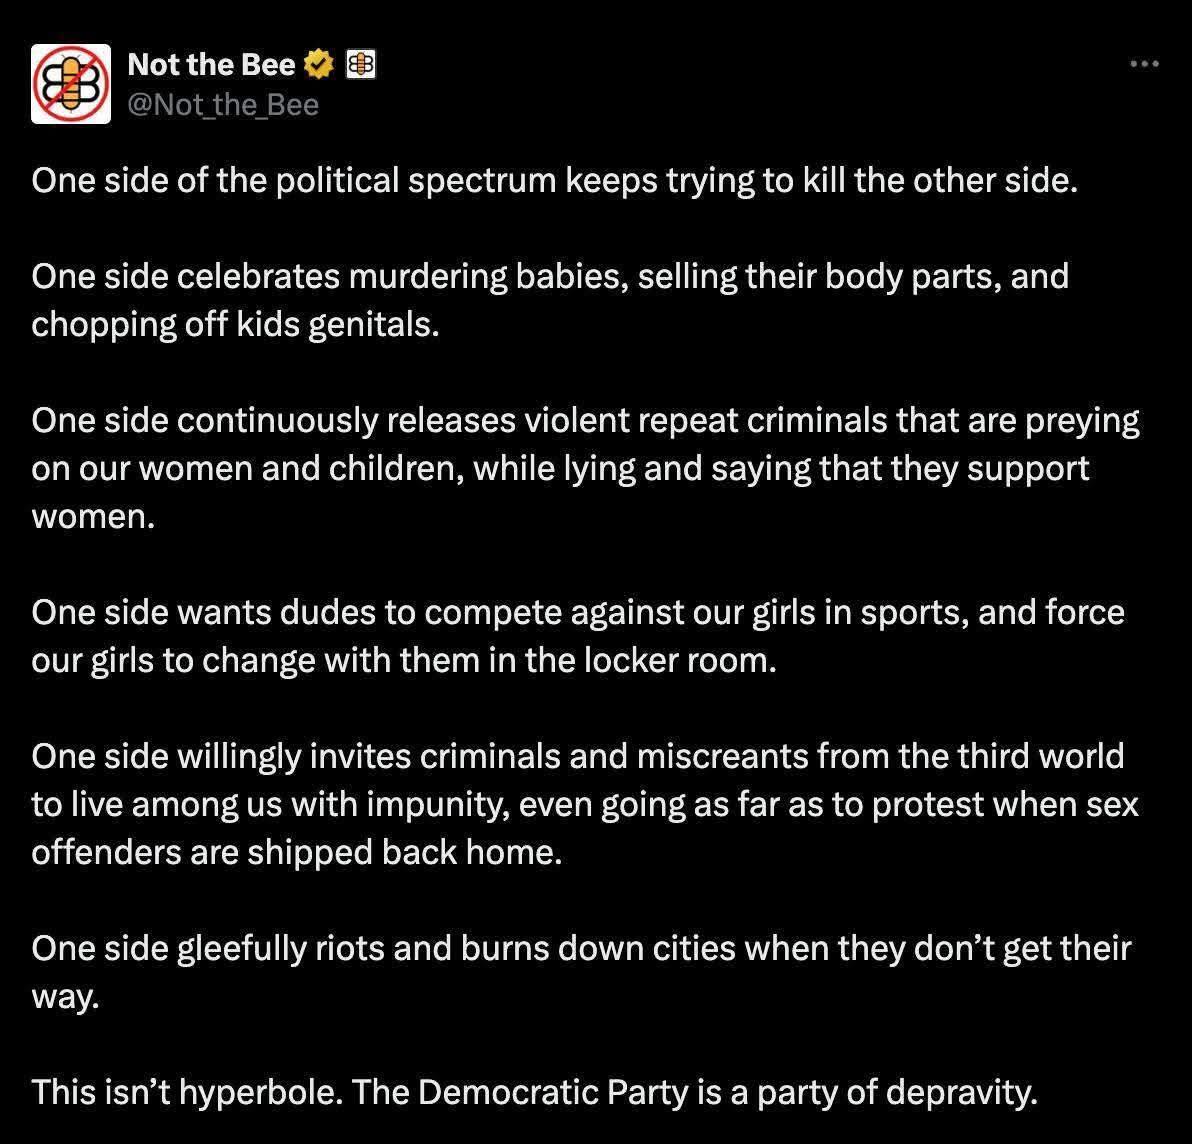Open the Not the Bee profile avatar
The width and height of the screenshot is (1192, 1144).
[x=70, y=84]
